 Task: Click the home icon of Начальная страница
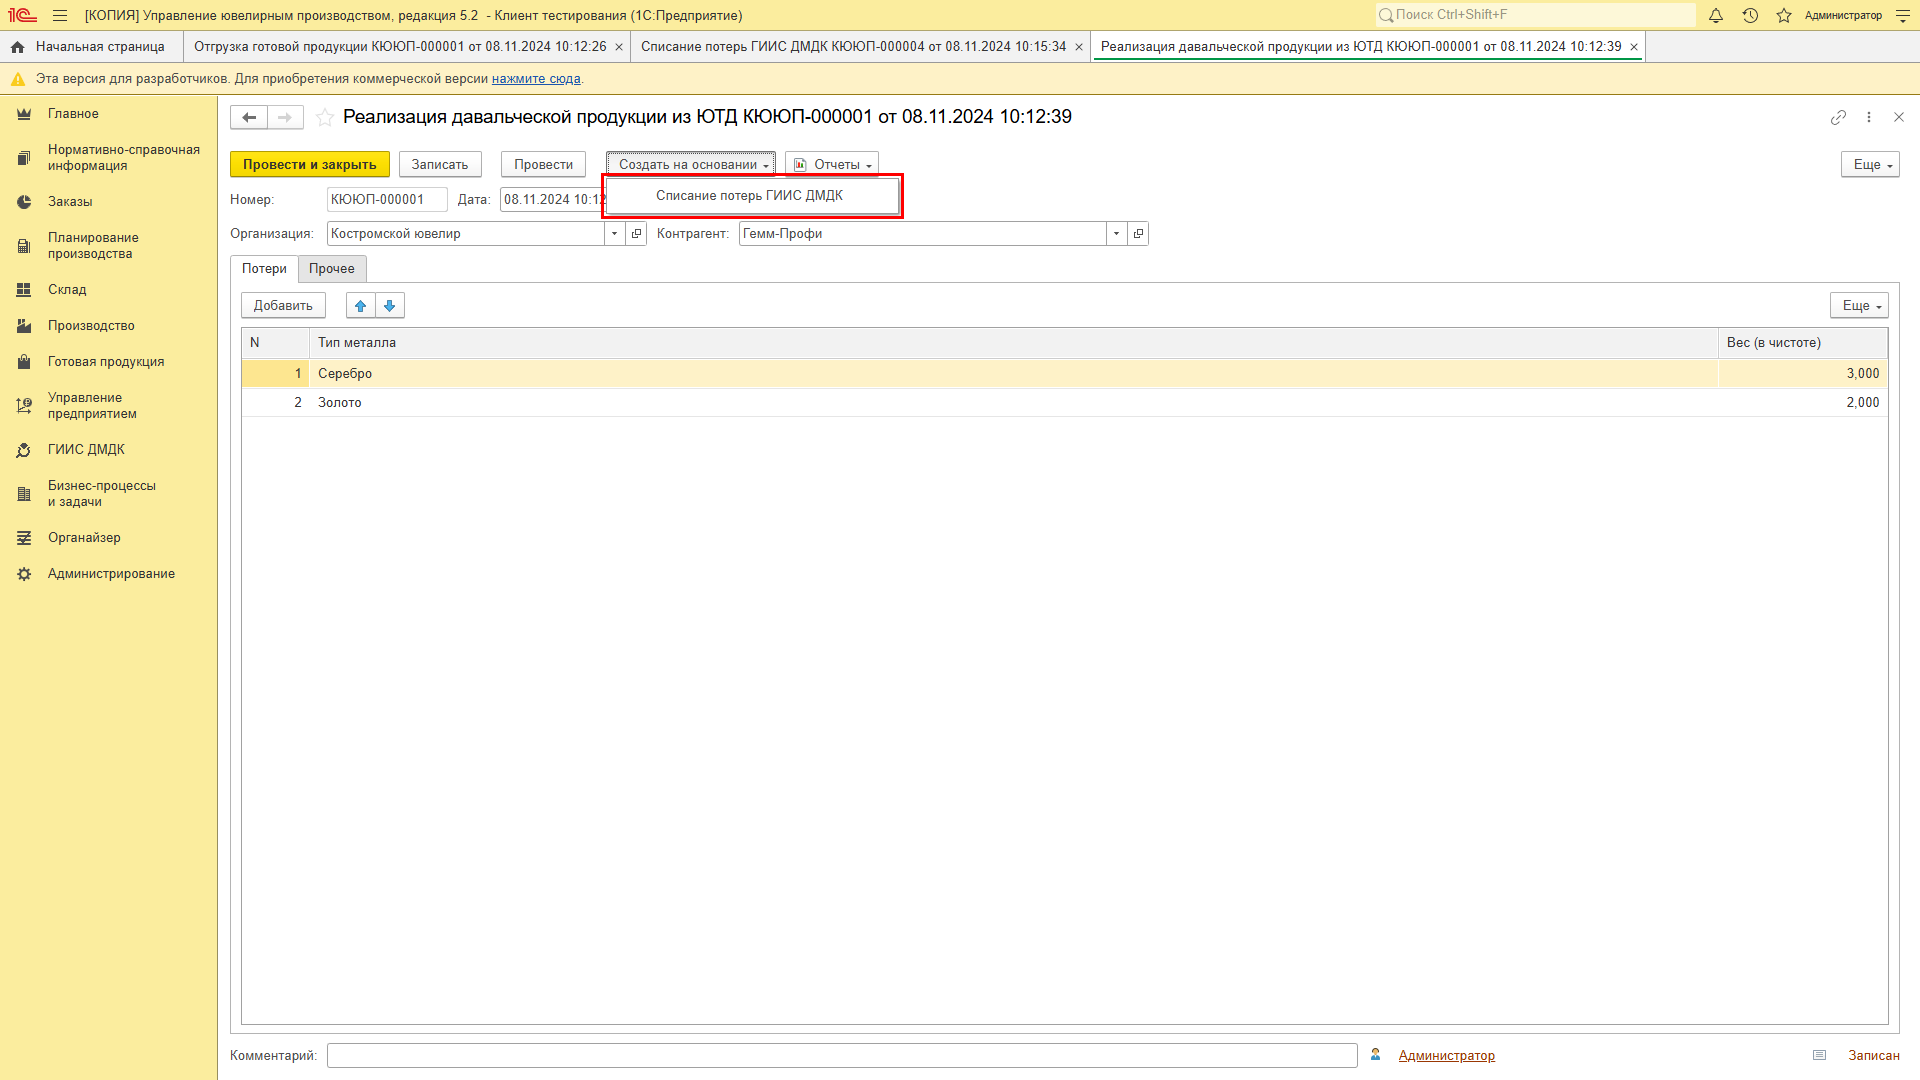(17, 47)
